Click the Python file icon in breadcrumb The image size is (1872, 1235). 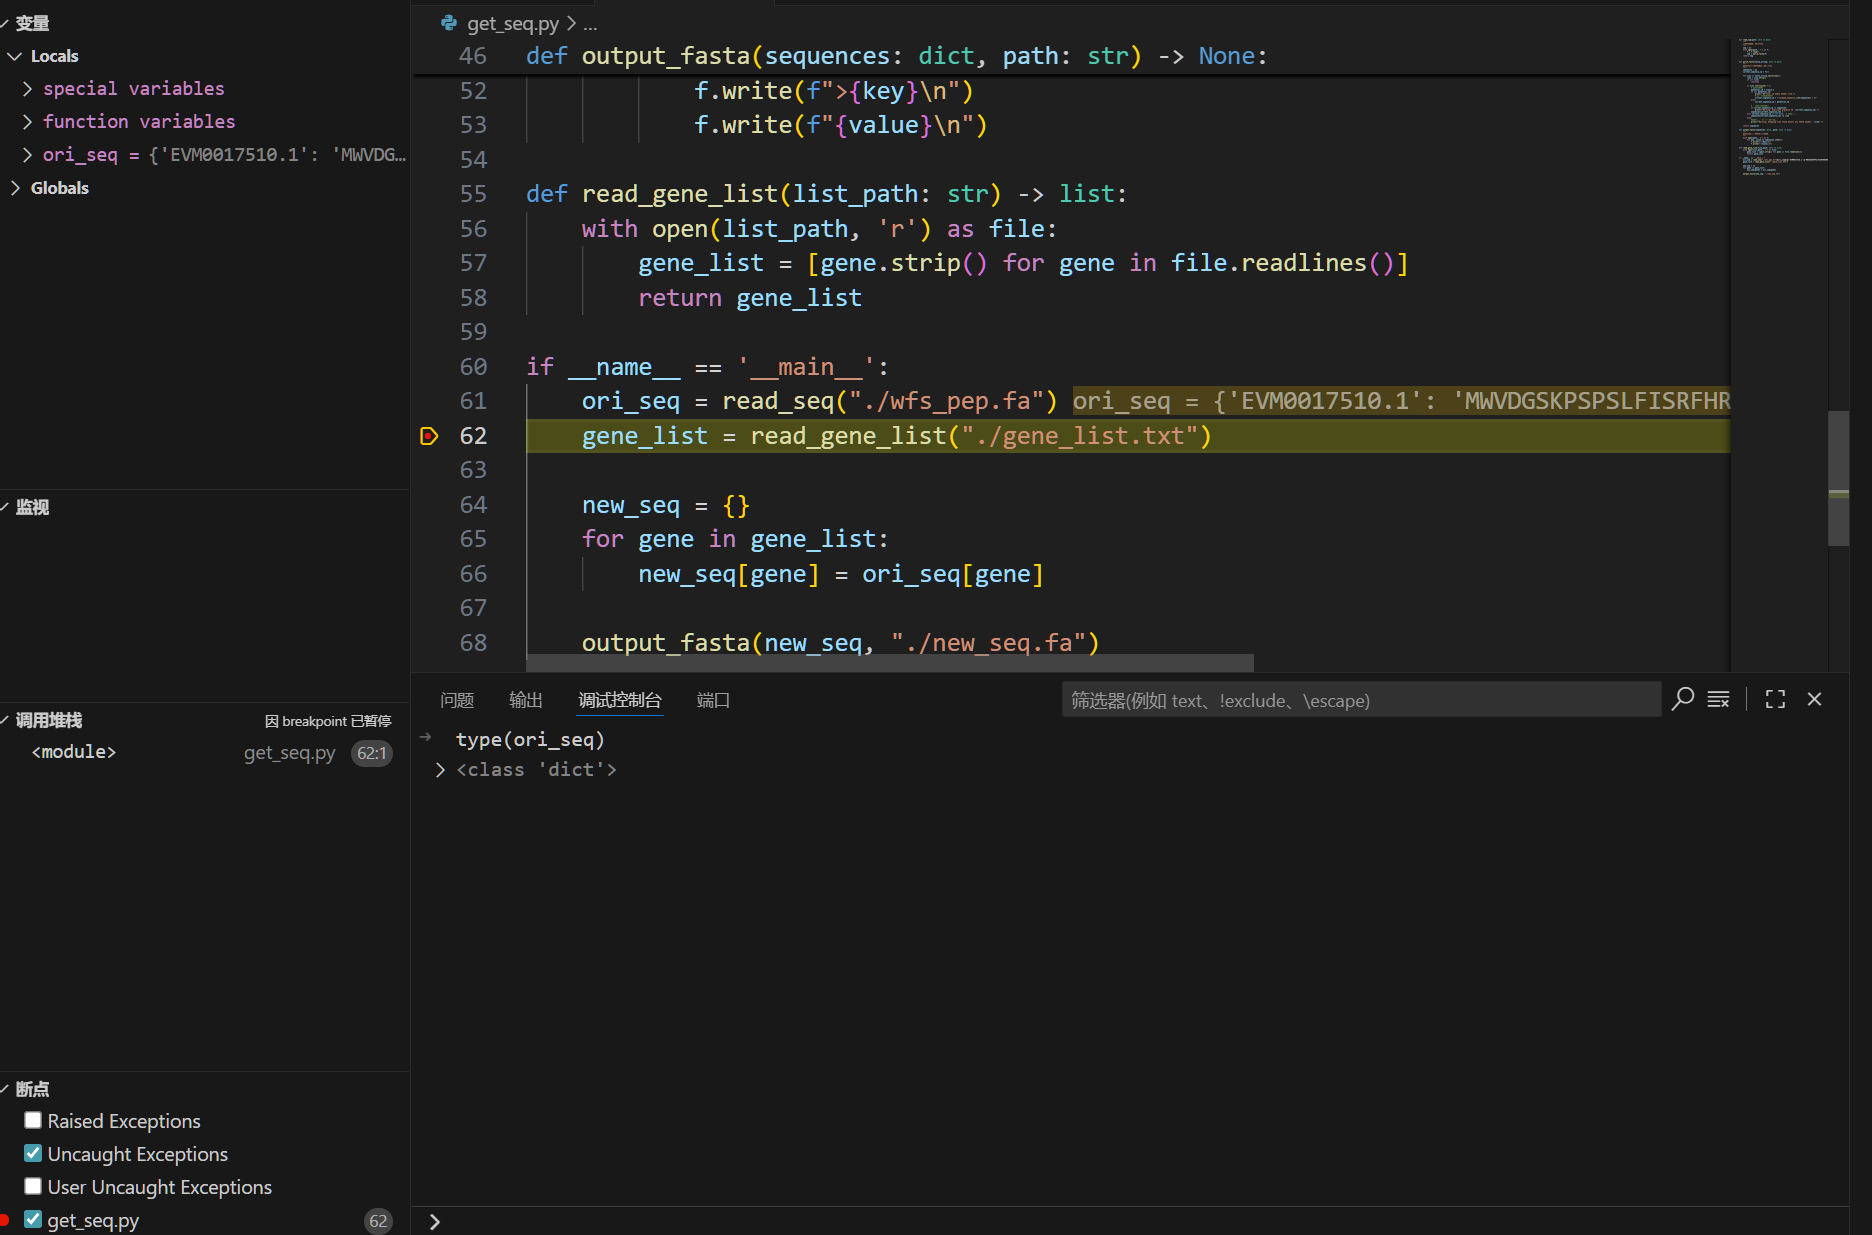click(449, 23)
